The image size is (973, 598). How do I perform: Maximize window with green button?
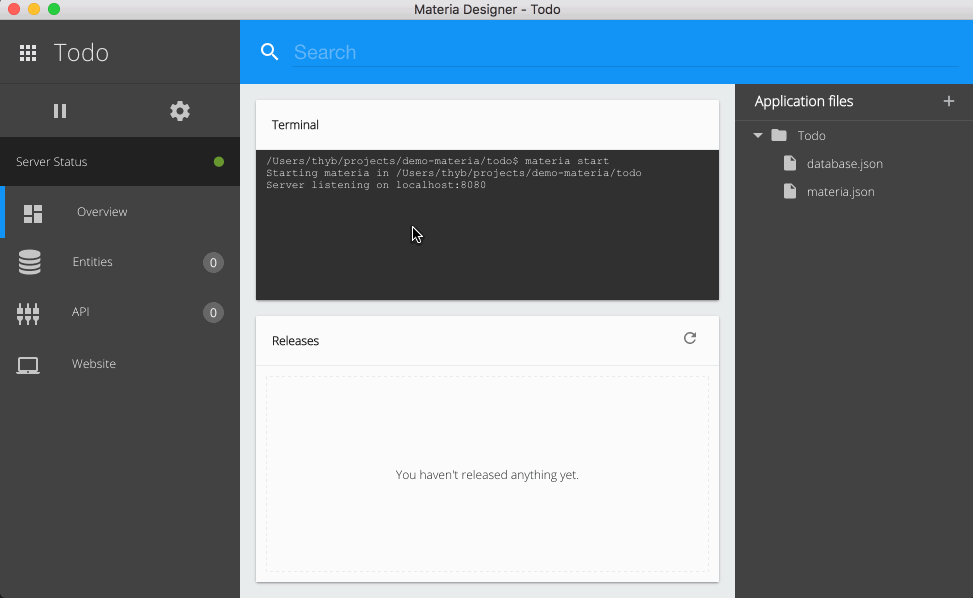coord(54,9)
